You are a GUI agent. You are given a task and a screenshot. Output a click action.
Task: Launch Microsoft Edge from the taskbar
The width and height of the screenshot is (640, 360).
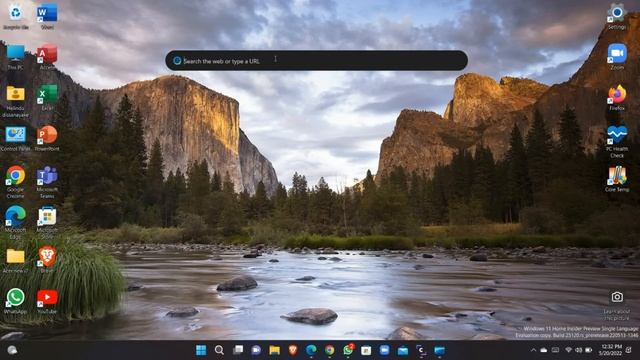(x=311, y=350)
